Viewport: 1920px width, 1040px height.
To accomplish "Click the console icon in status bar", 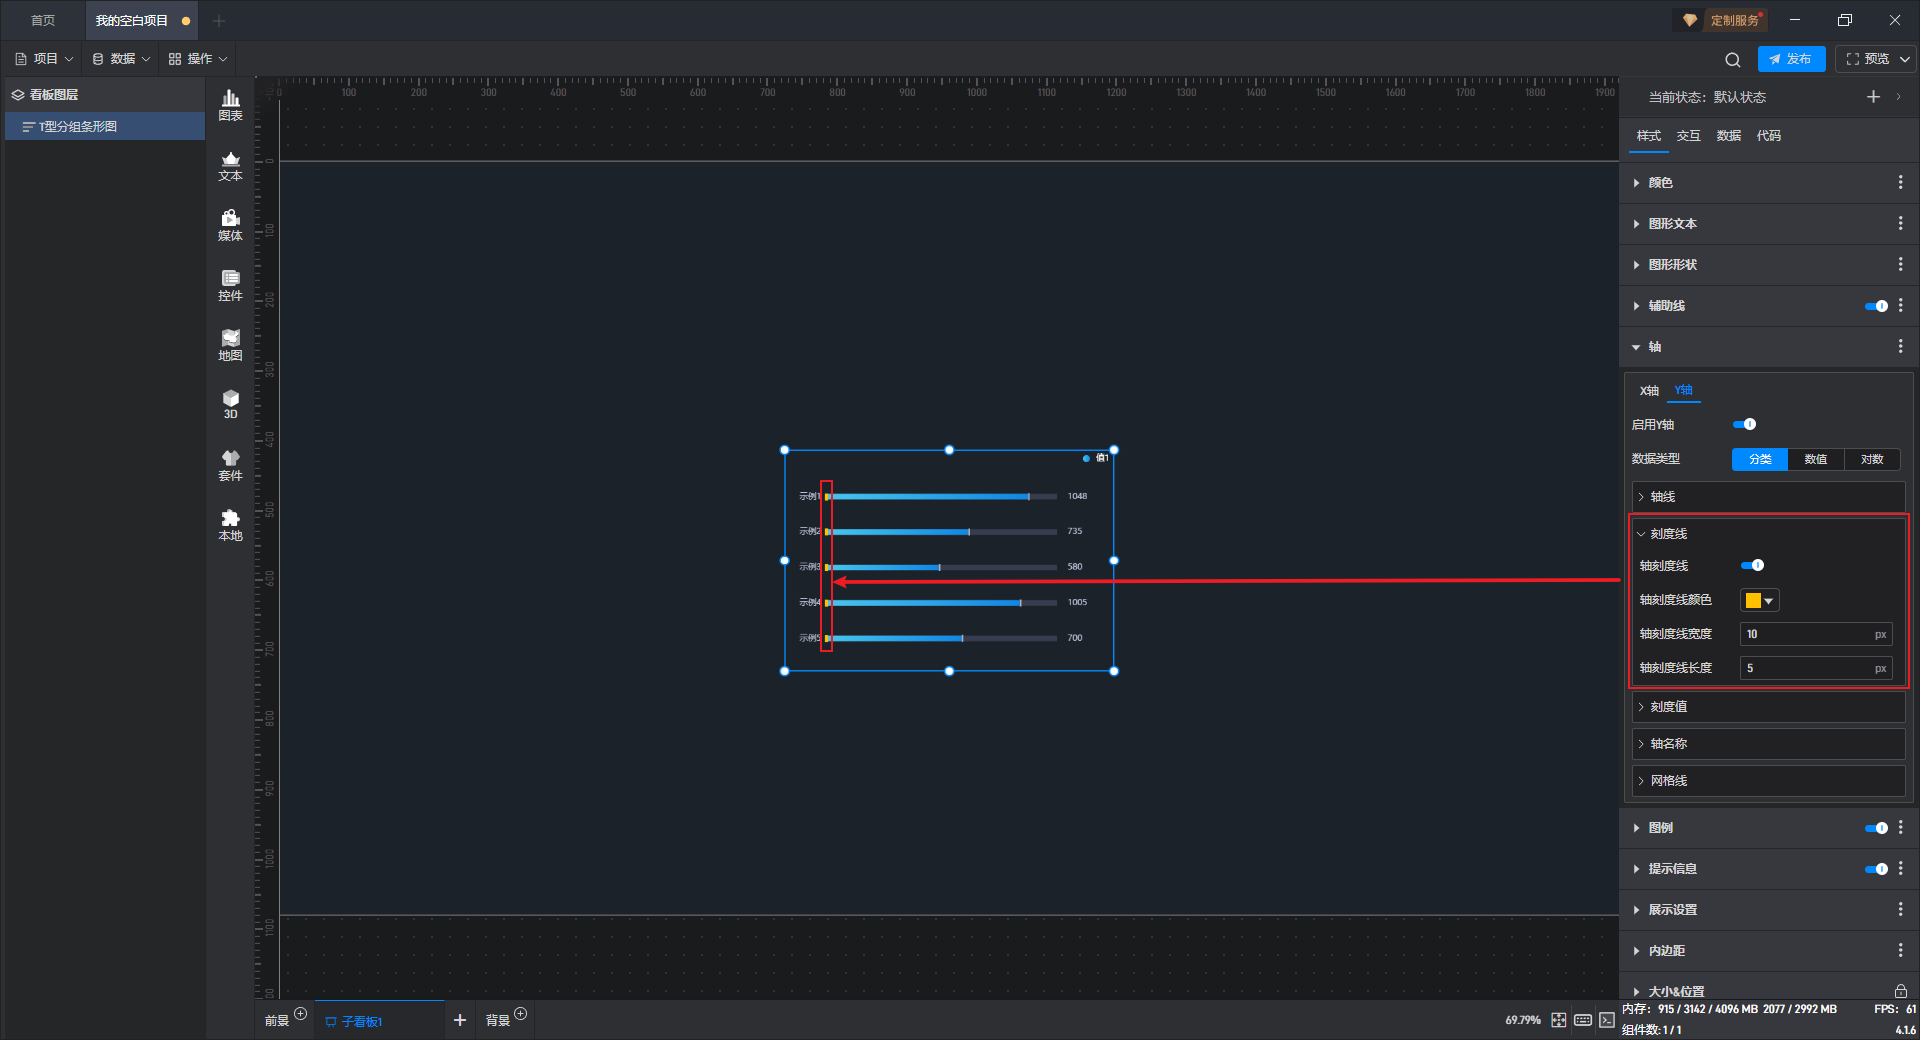I will (1606, 1020).
